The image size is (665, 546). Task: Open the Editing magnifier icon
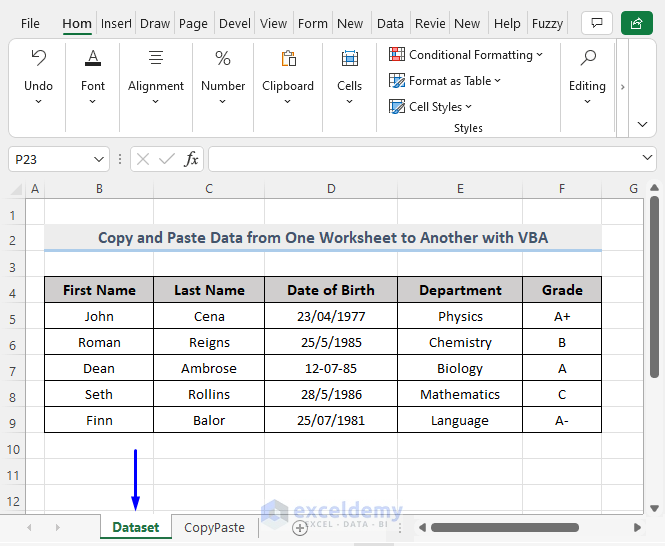(x=588, y=58)
